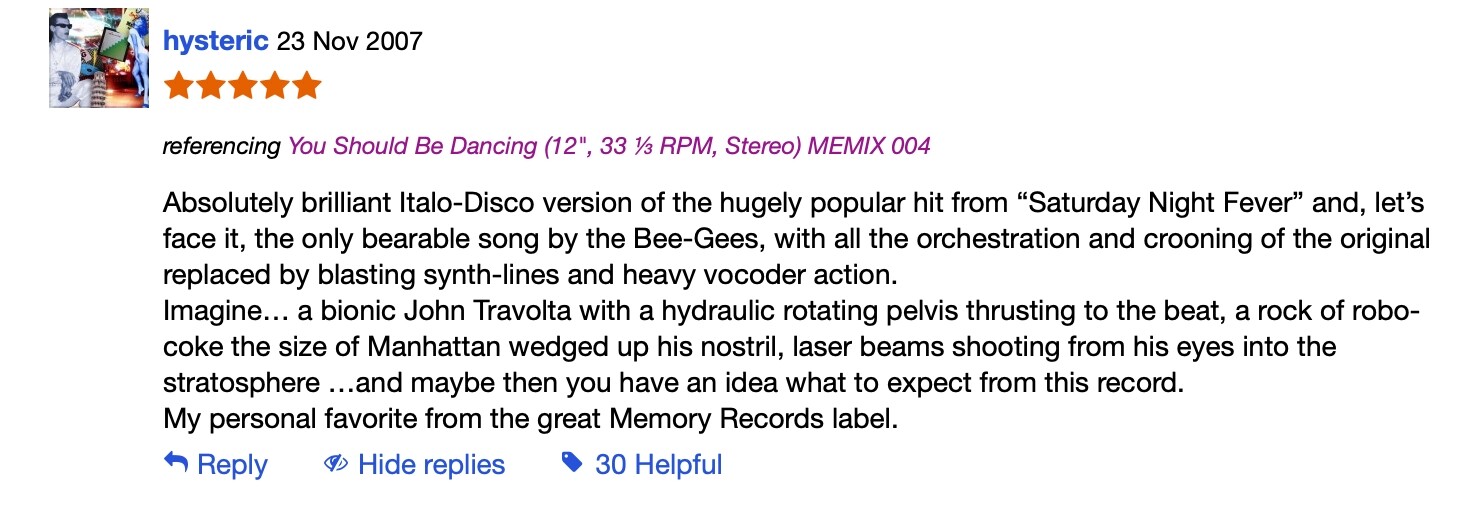
Task: Click the Reply text link
Action: tap(232, 465)
